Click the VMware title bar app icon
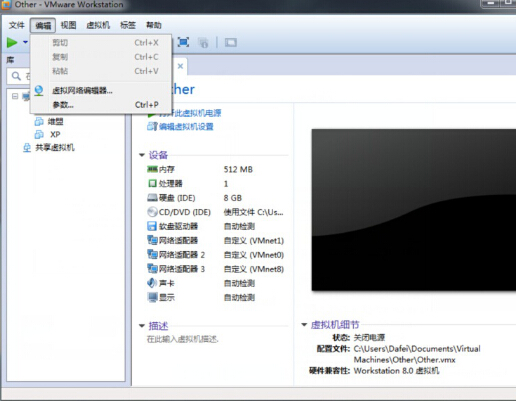Screen dimensions: 516x401 click(6, 5)
